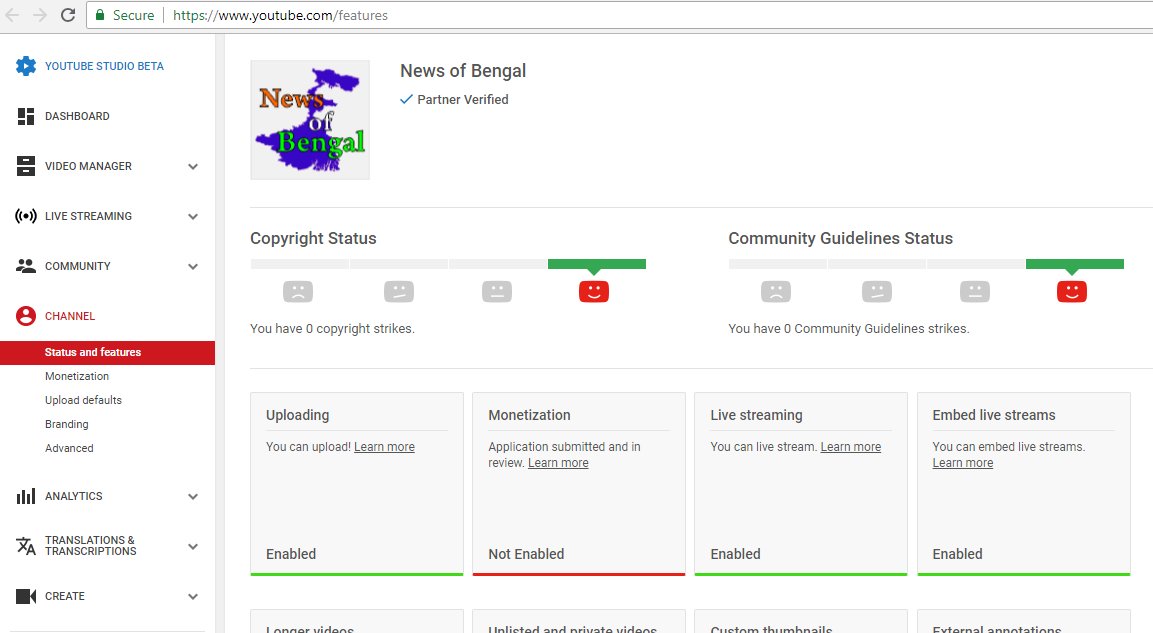Reload the page with browser refresh icon
1153x633 pixels.
(68, 15)
